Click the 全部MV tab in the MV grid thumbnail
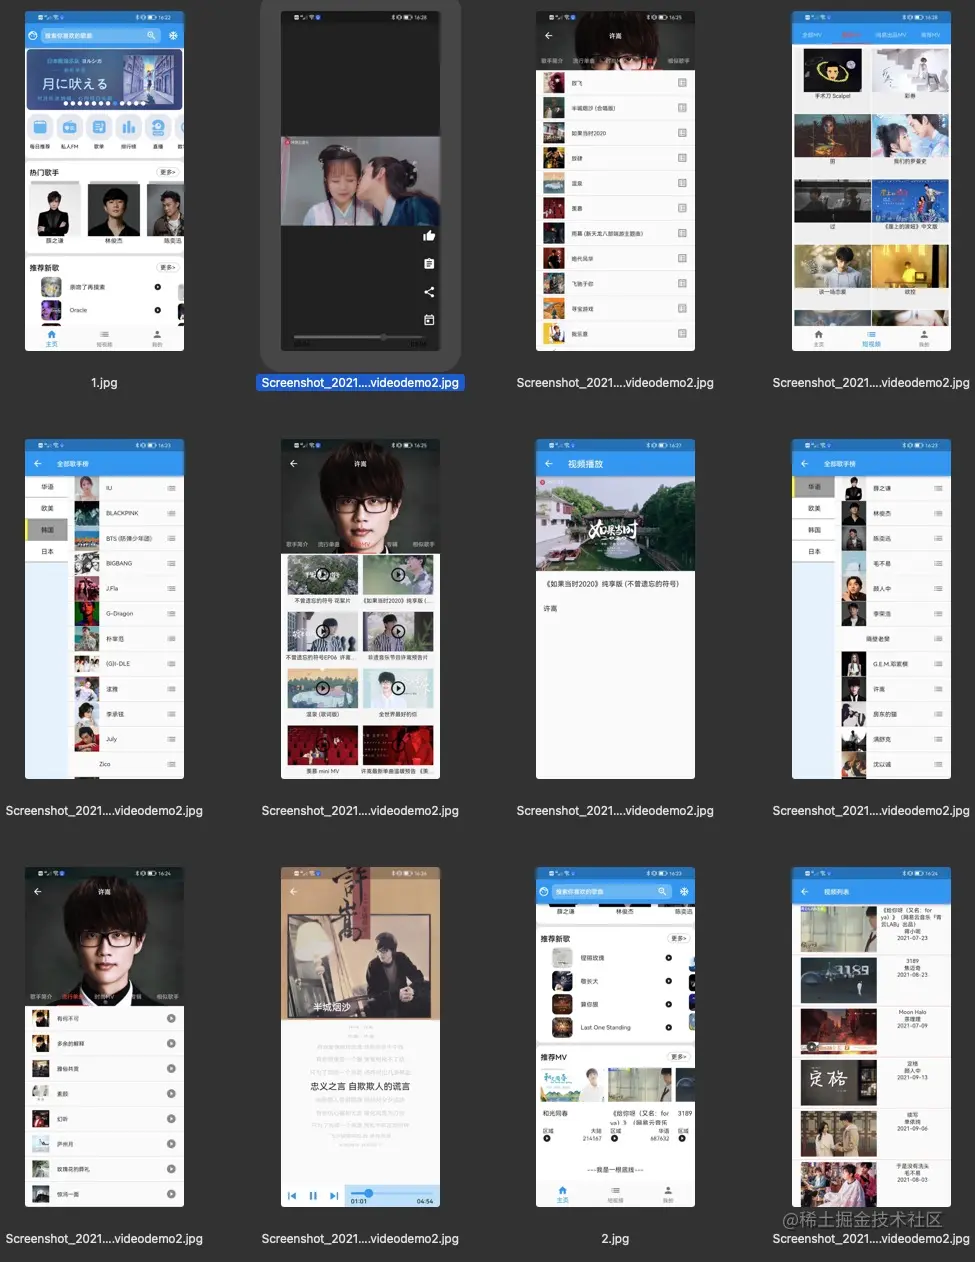This screenshot has height=1262, width=975. pos(812,35)
